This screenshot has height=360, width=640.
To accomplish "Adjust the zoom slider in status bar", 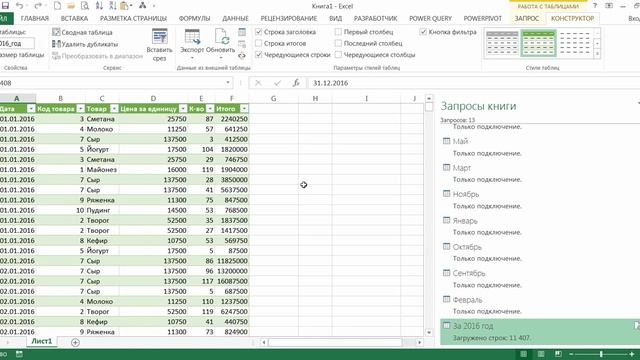I will 601,354.
